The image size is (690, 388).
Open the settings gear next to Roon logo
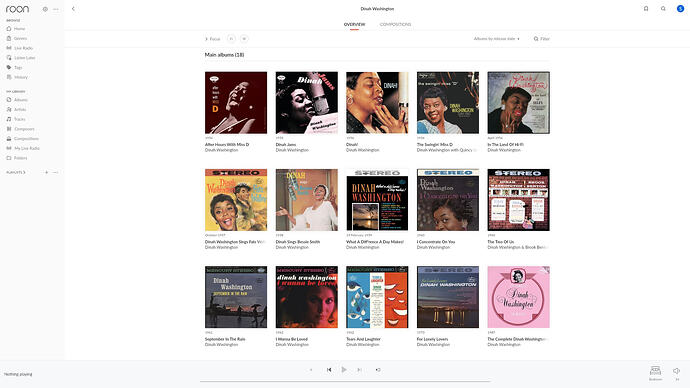coord(45,9)
